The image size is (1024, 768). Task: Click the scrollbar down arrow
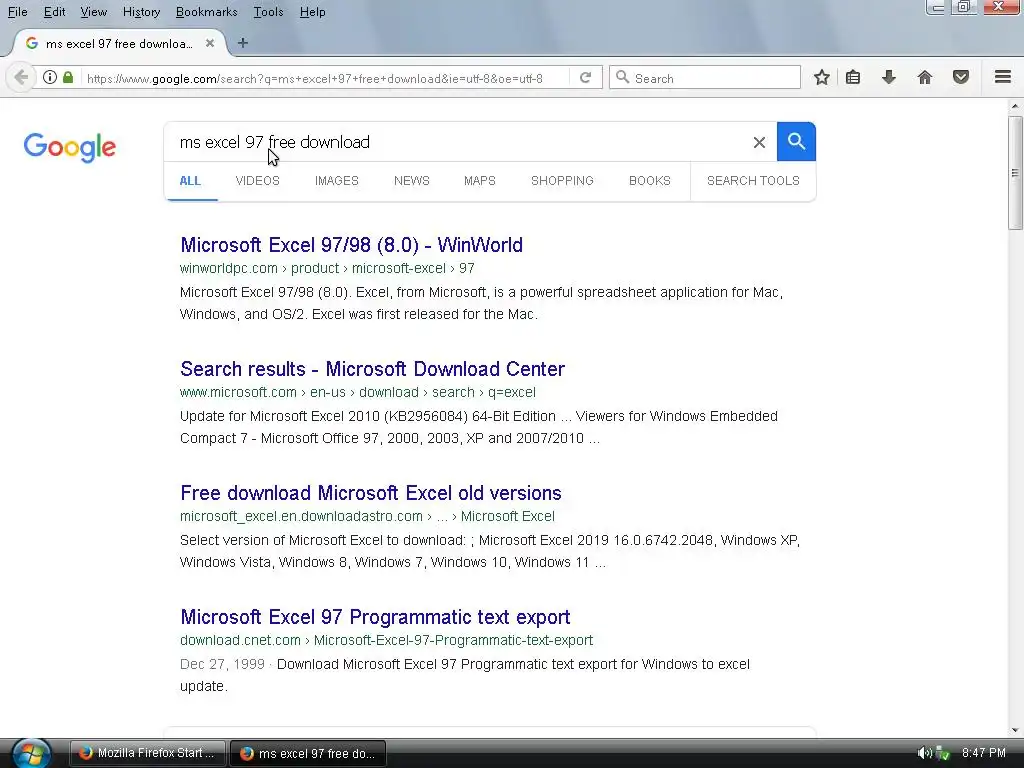(1015, 729)
